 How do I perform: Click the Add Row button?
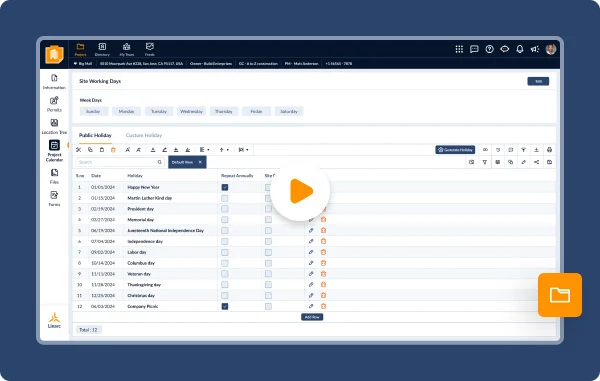pyautogui.click(x=312, y=317)
